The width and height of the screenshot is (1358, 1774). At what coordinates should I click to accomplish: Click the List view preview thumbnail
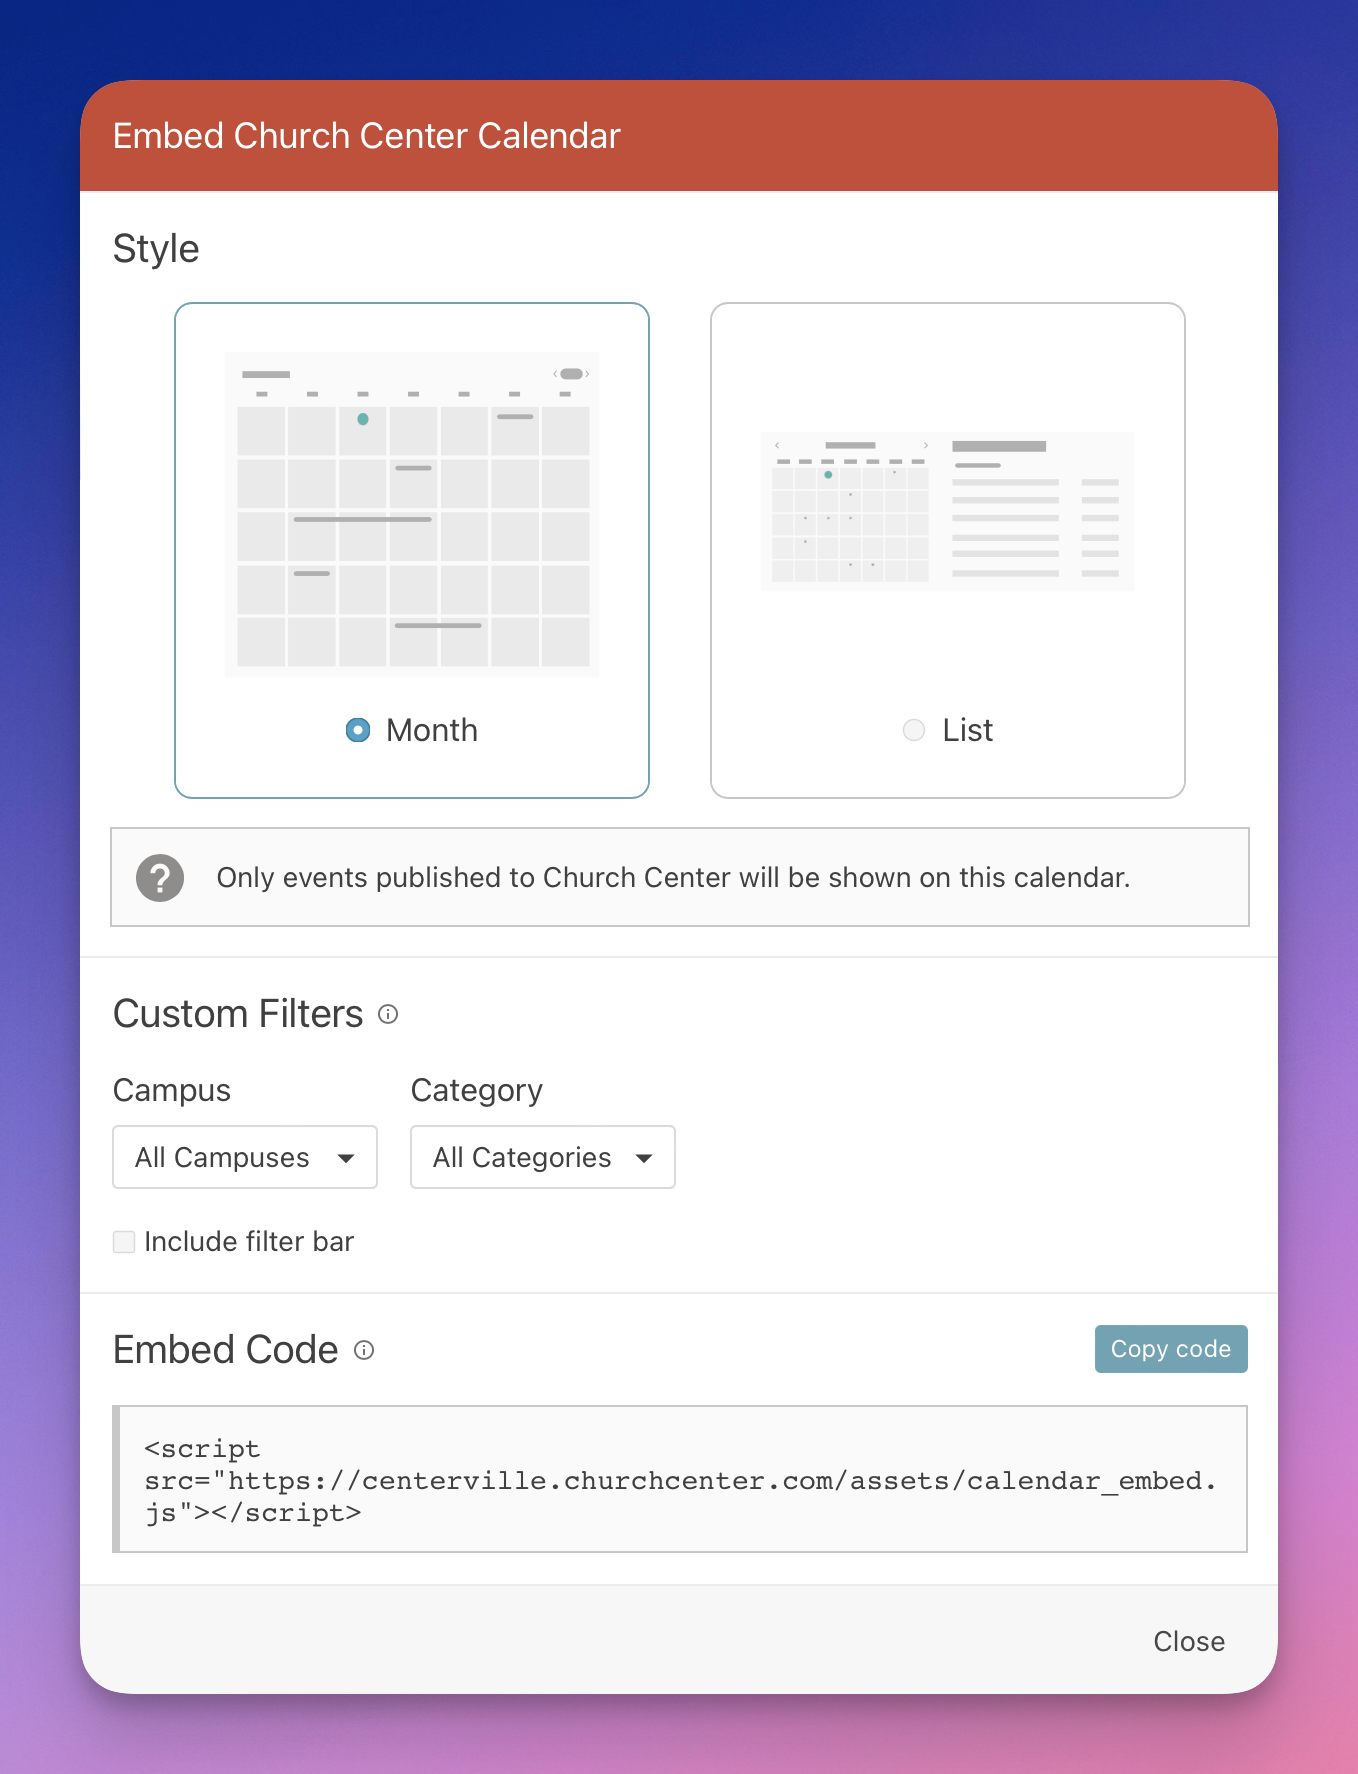coord(947,511)
